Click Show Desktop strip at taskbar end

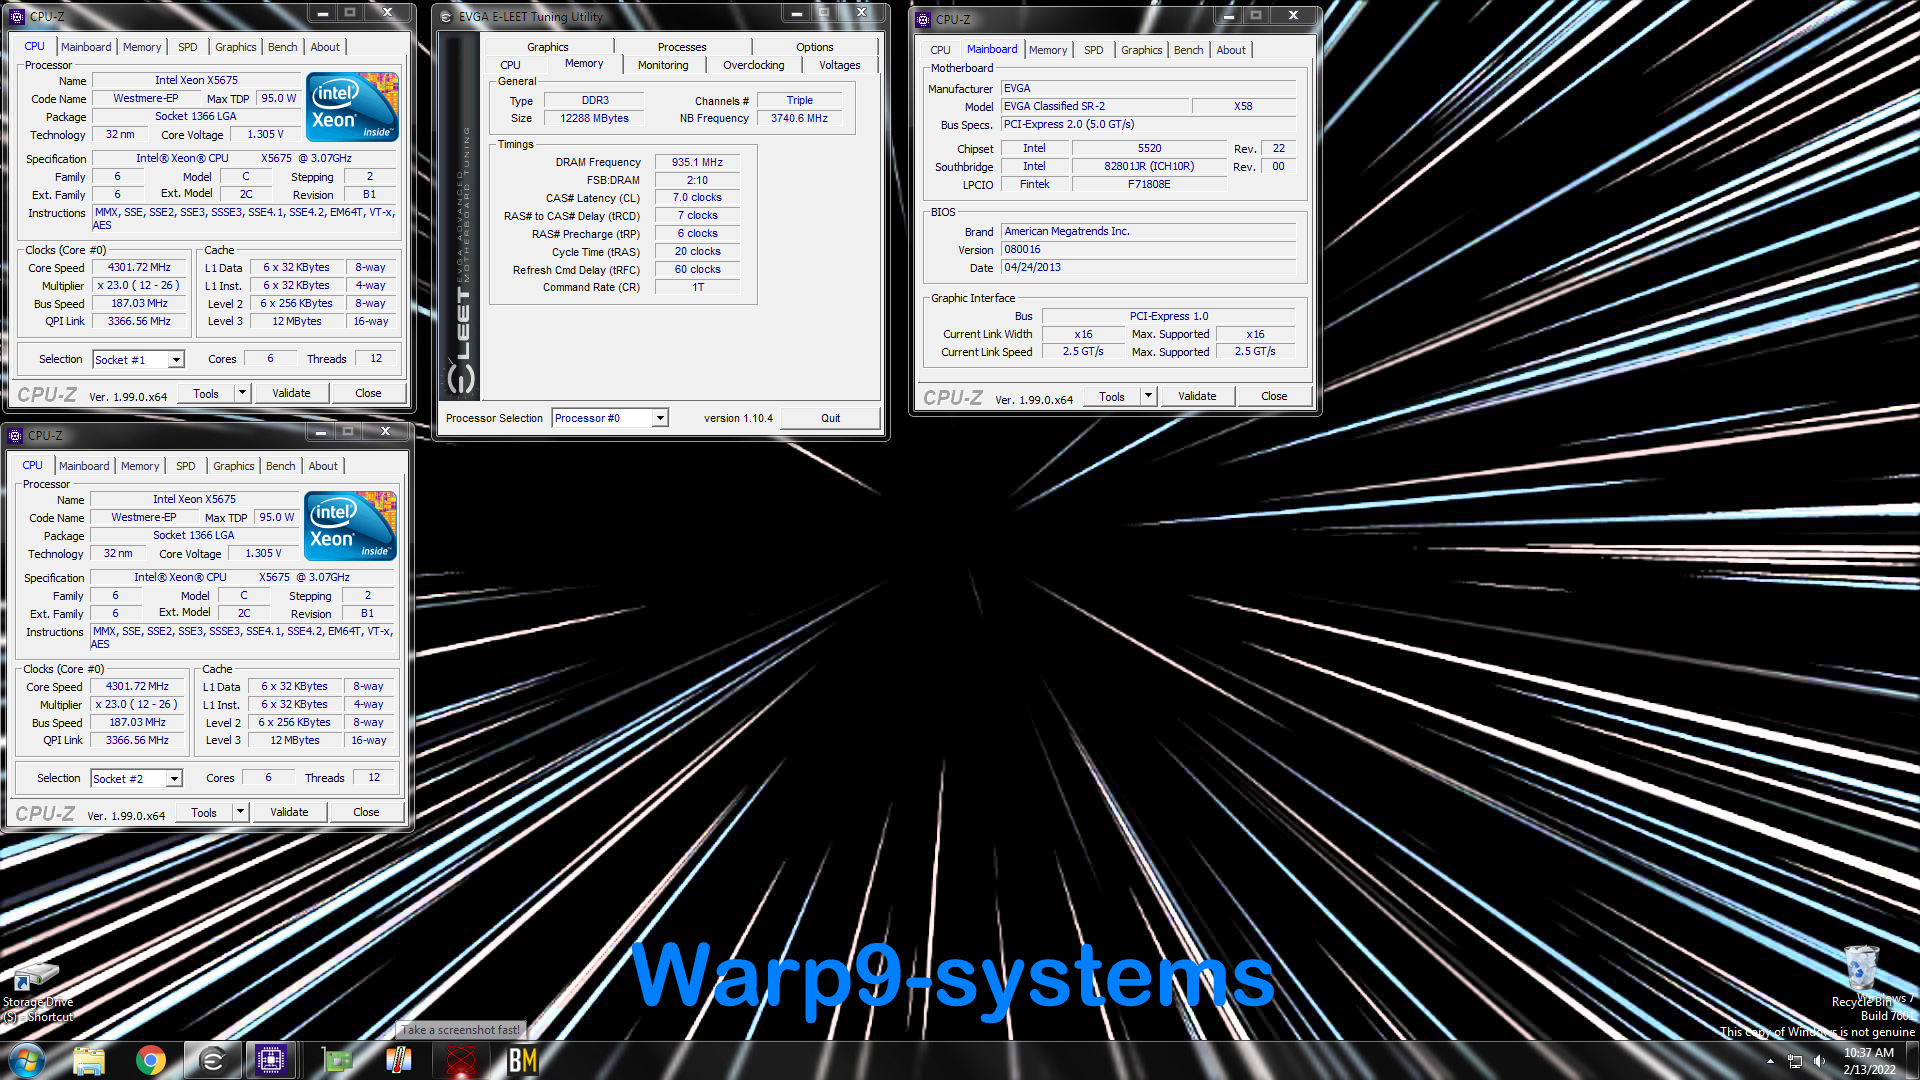[x=1912, y=1061]
